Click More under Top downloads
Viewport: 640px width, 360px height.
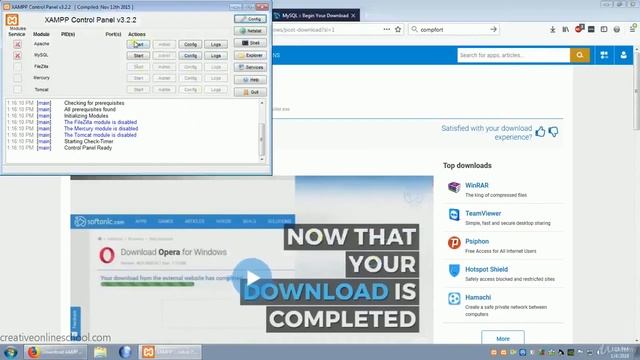[503, 338]
